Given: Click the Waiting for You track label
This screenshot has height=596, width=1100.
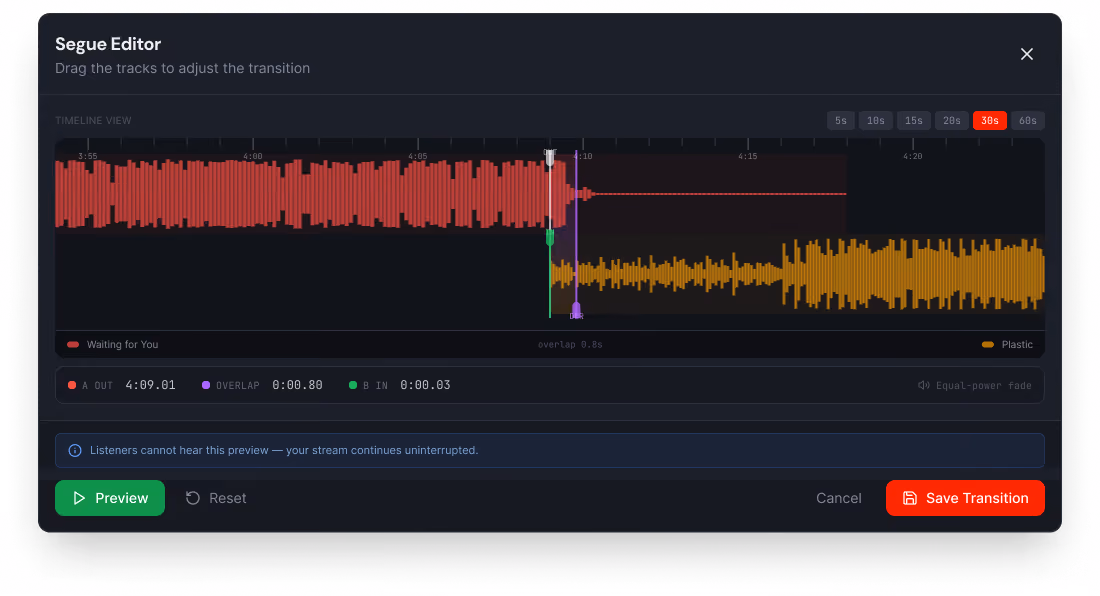Looking at the screenshot, I should coord(122,344).
